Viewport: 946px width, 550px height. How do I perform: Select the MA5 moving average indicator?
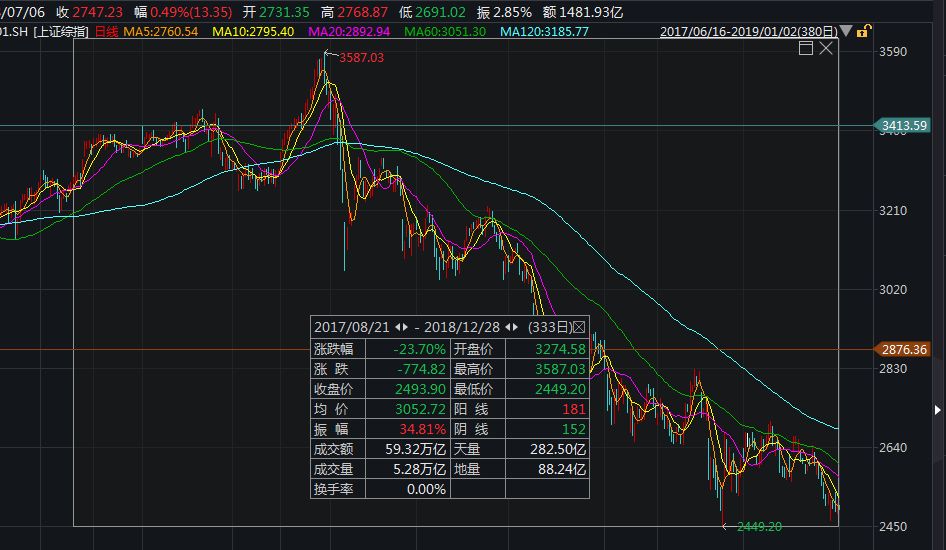coord(162,32)
